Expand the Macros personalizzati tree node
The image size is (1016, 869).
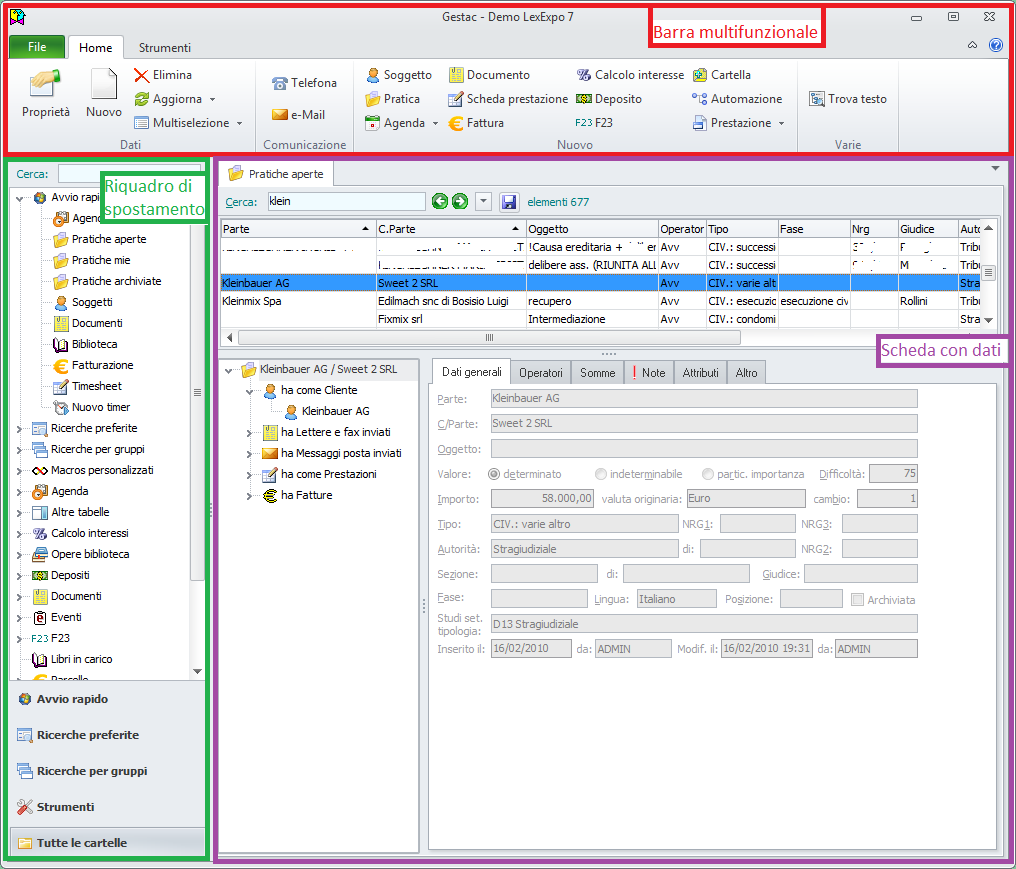tap(19, 471)
